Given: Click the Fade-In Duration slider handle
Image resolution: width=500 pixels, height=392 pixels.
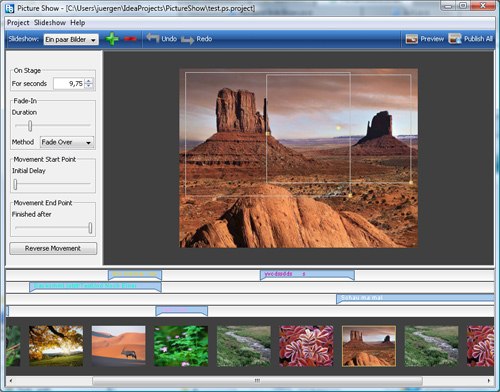Looking at the screenshot, I should coord(30,126).
